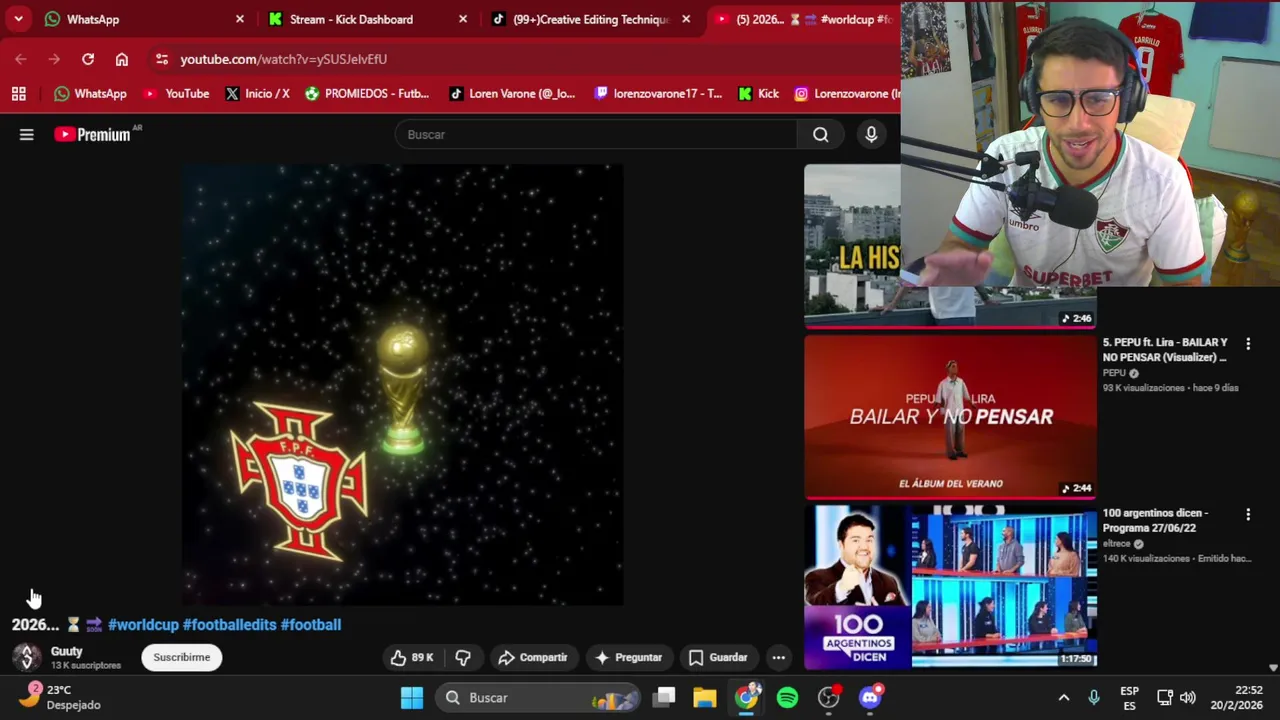Subscribe to Guuty with Suscribirme button
This screenshot has height=720, width=1280.
tap(182, 657)
